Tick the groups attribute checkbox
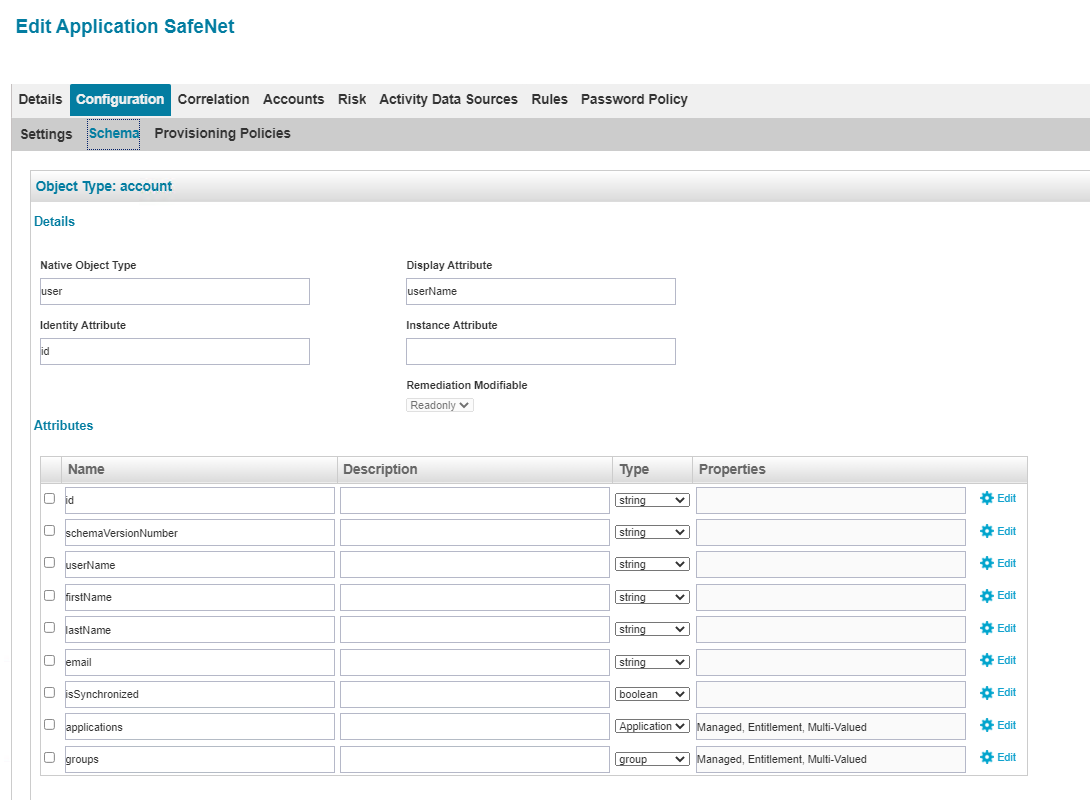Viewport: 1090px width, 800px height. point(49,757)
